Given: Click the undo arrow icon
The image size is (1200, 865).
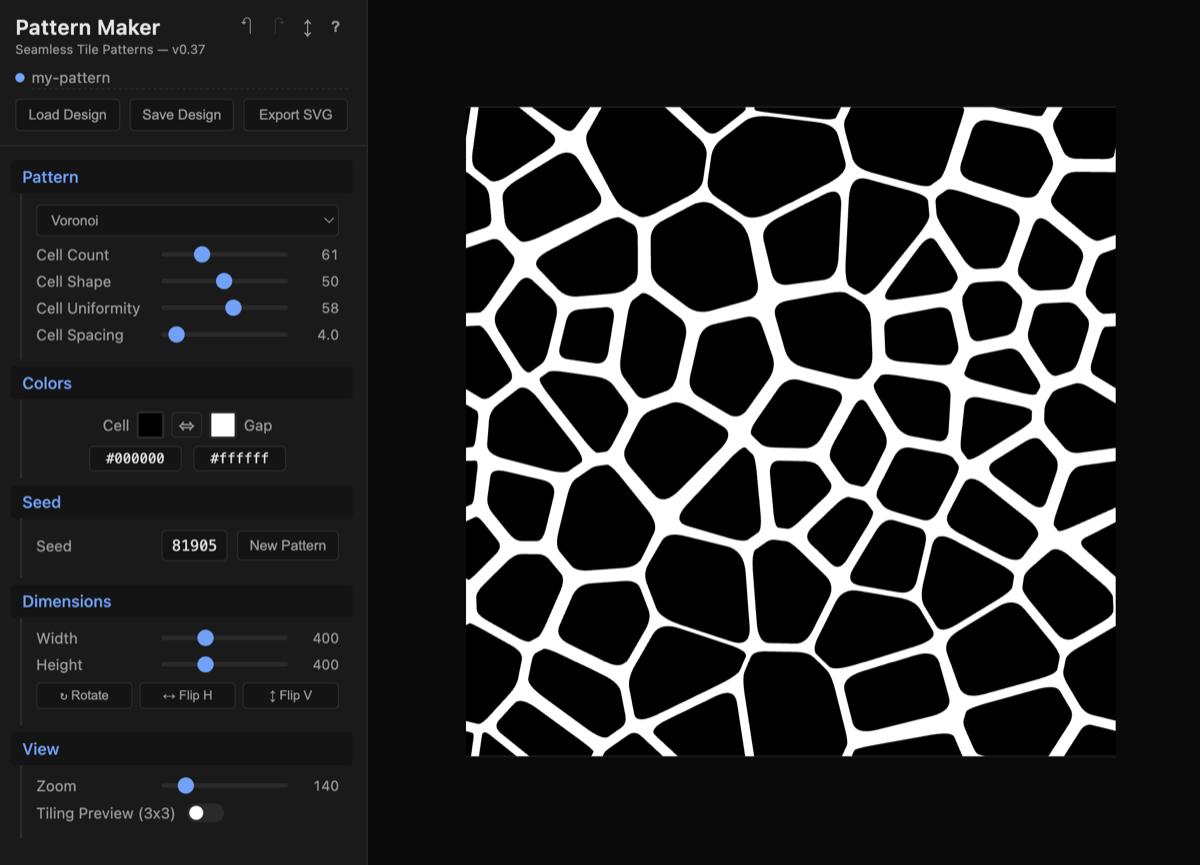Looking at the screenshot, I should point(247,27).
